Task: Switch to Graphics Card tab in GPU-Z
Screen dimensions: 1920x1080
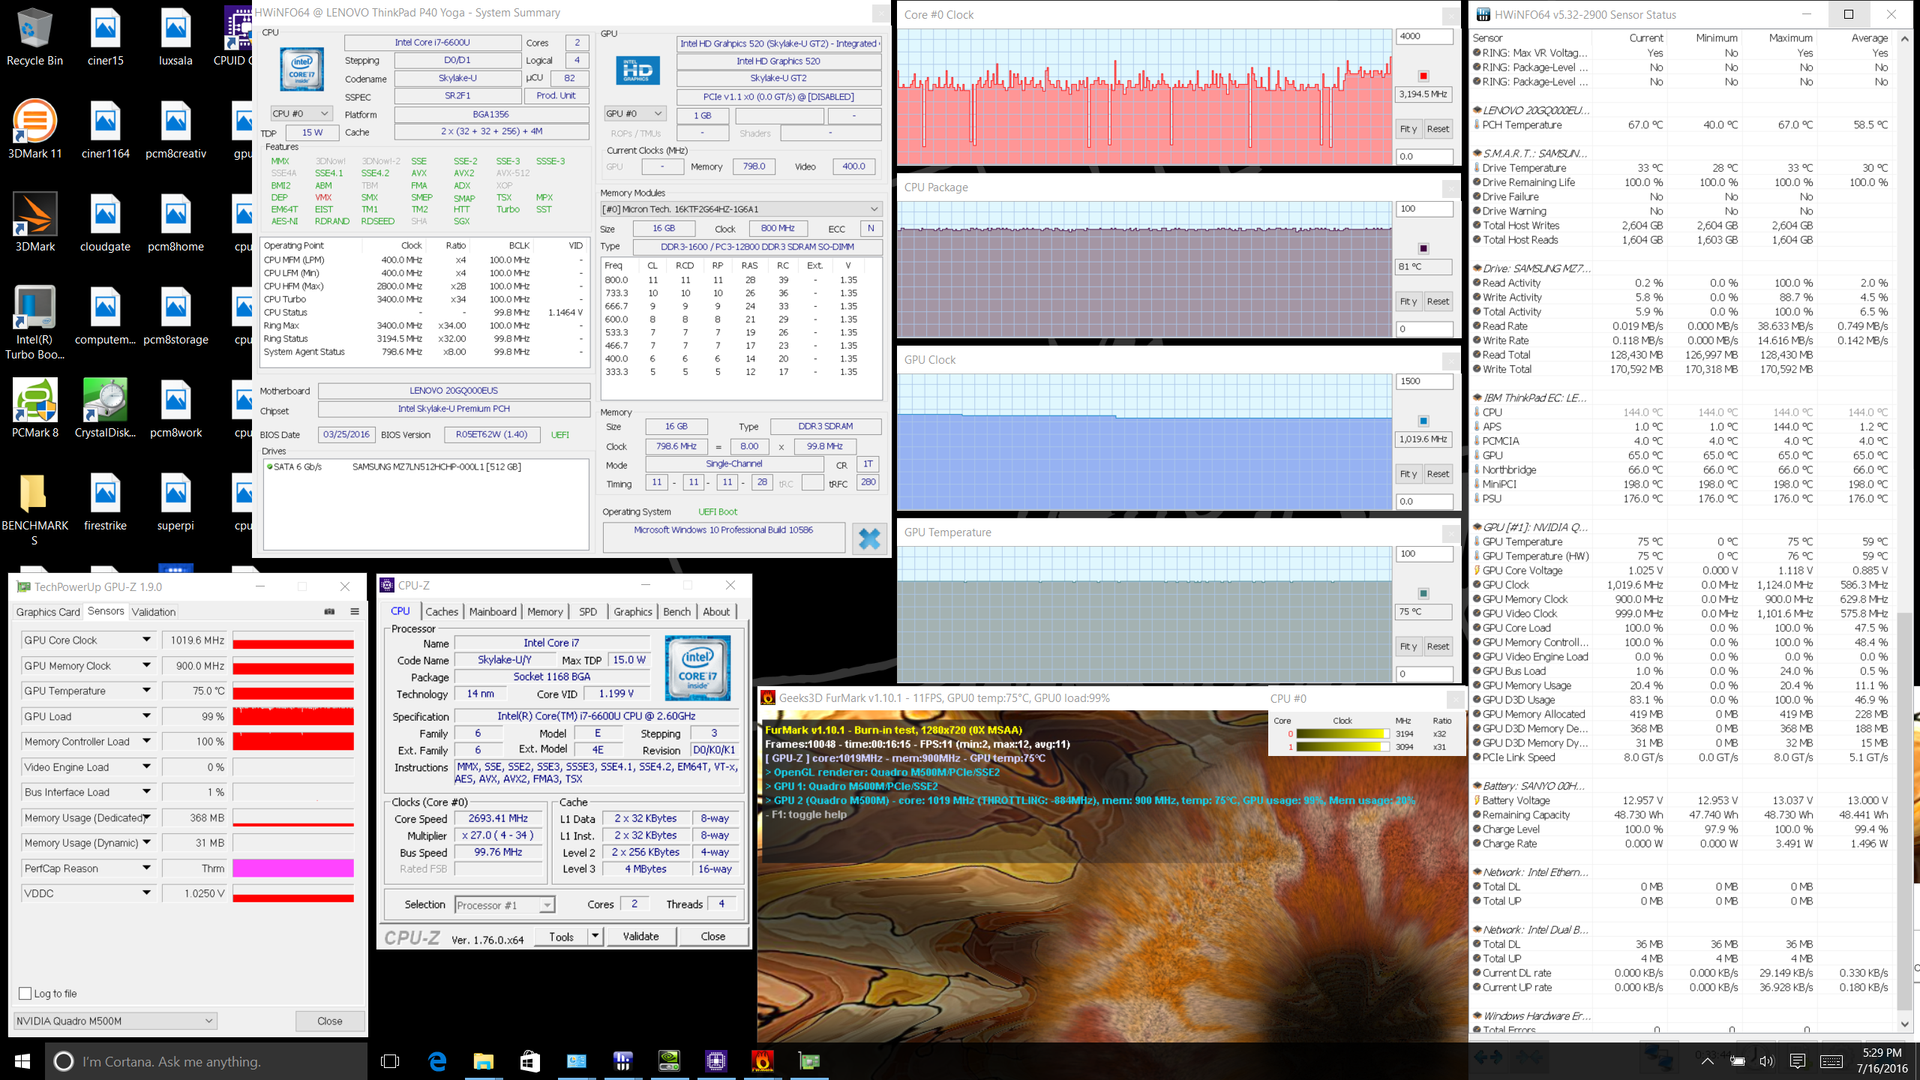Action: click(48, 612)
